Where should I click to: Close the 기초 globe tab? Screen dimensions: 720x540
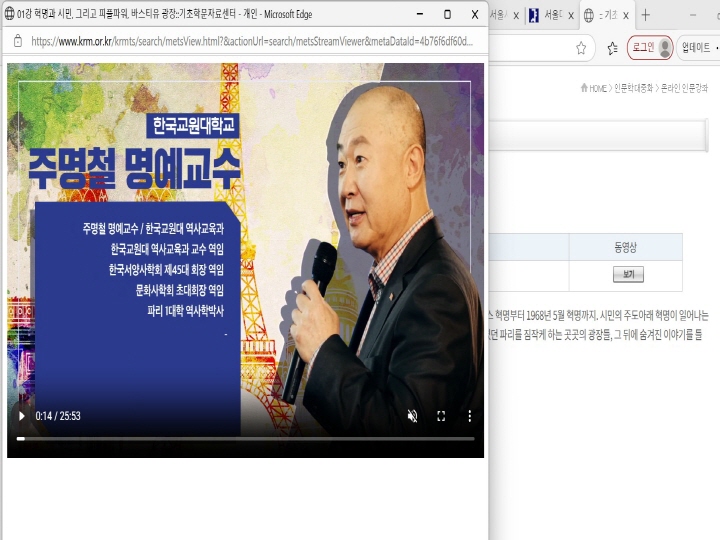coord(626,15)
